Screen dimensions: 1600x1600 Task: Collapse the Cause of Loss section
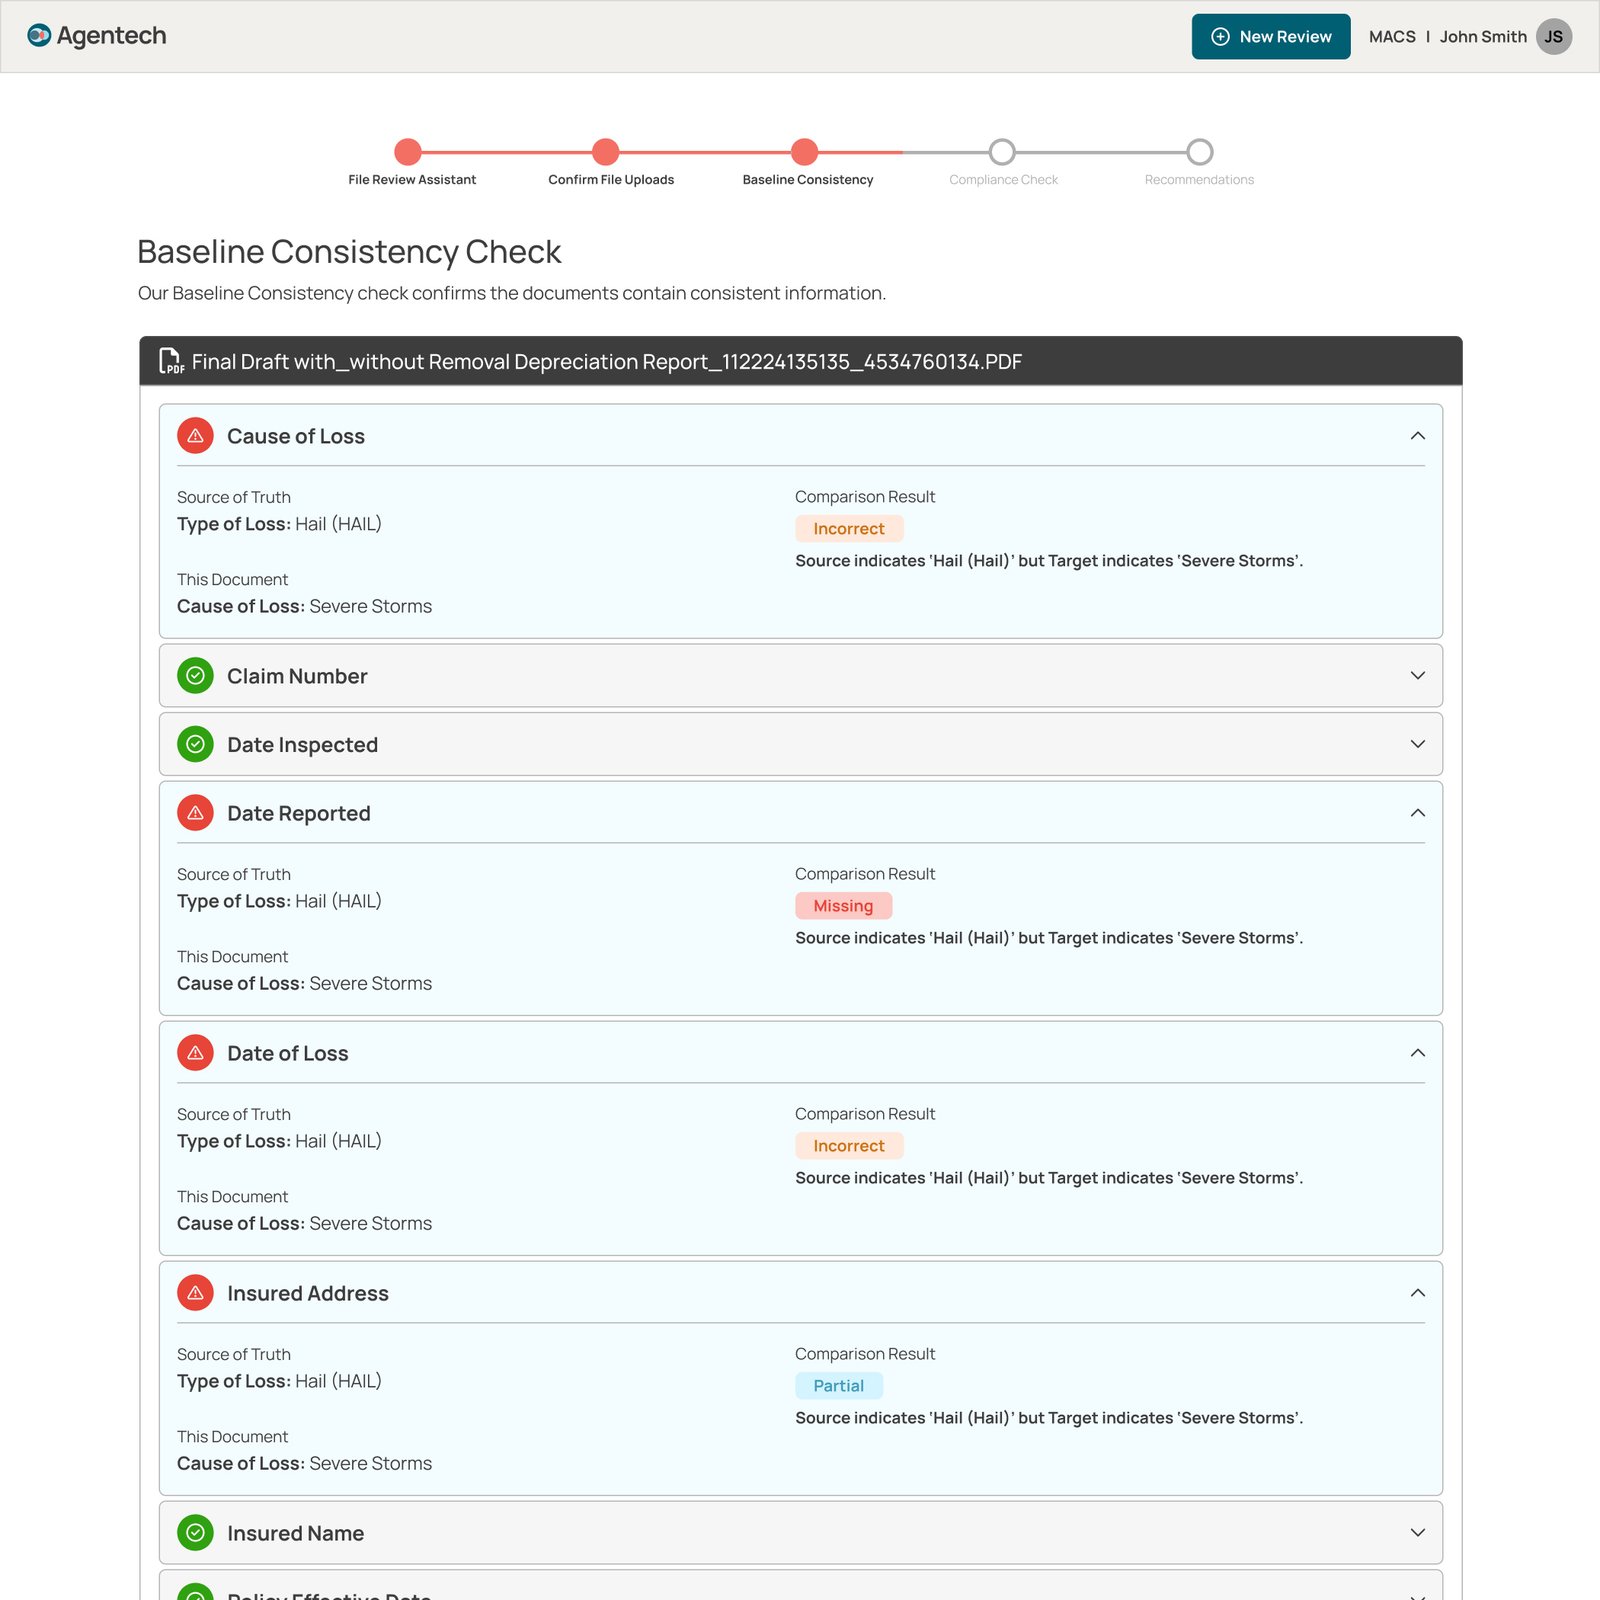click(1417, 436)
